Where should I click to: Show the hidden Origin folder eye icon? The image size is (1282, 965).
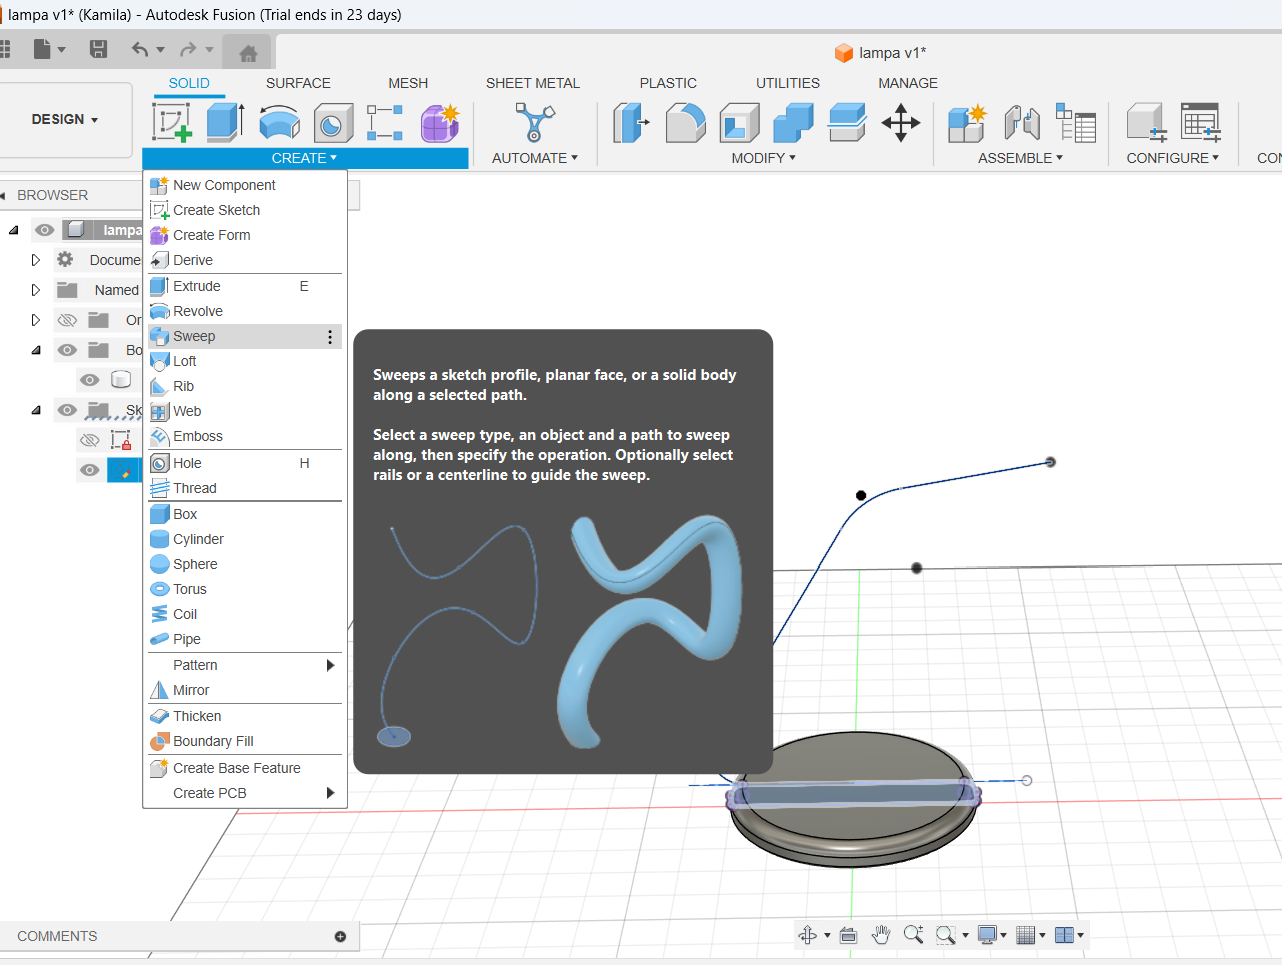pyautogui.click(x=67, y=320)
